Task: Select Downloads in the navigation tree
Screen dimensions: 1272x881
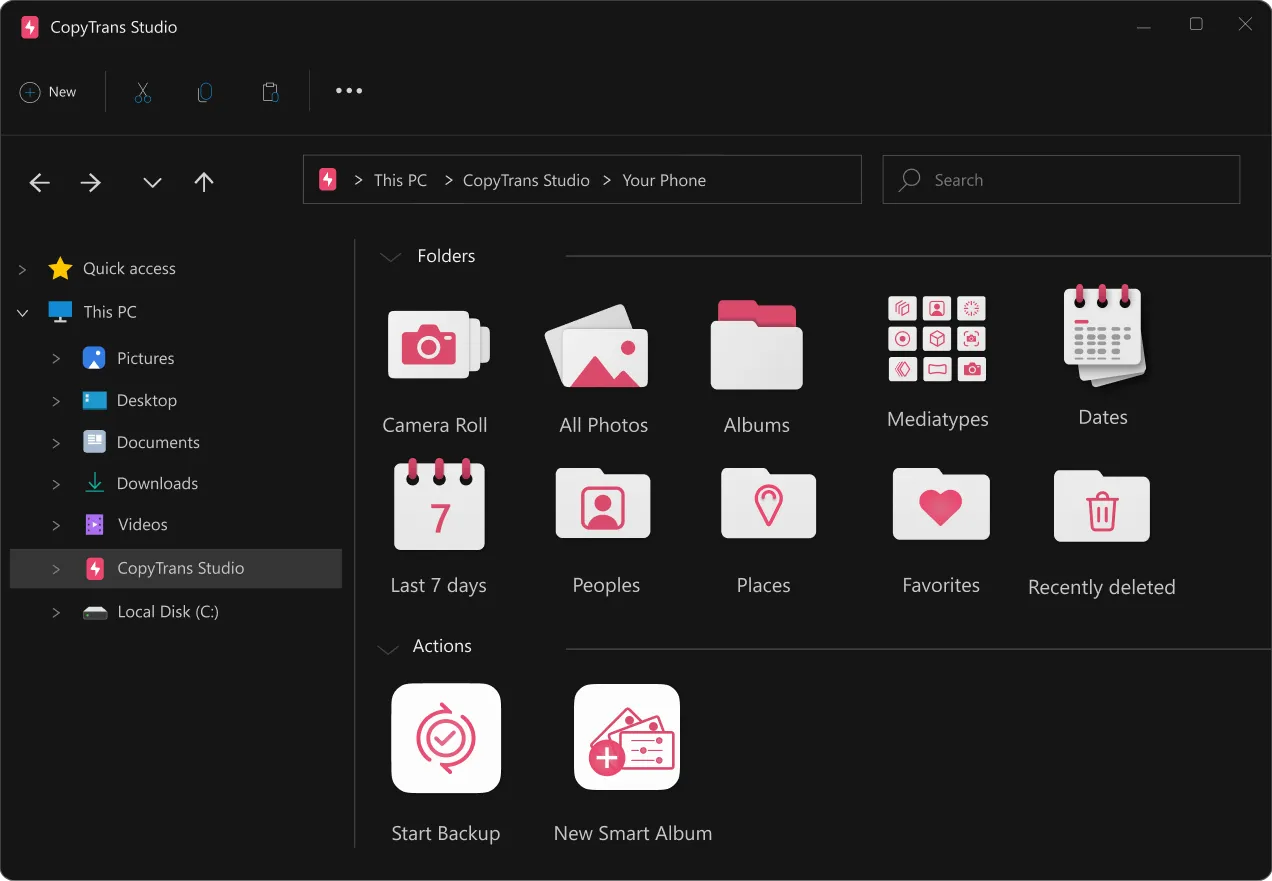Action: (157, 483)
